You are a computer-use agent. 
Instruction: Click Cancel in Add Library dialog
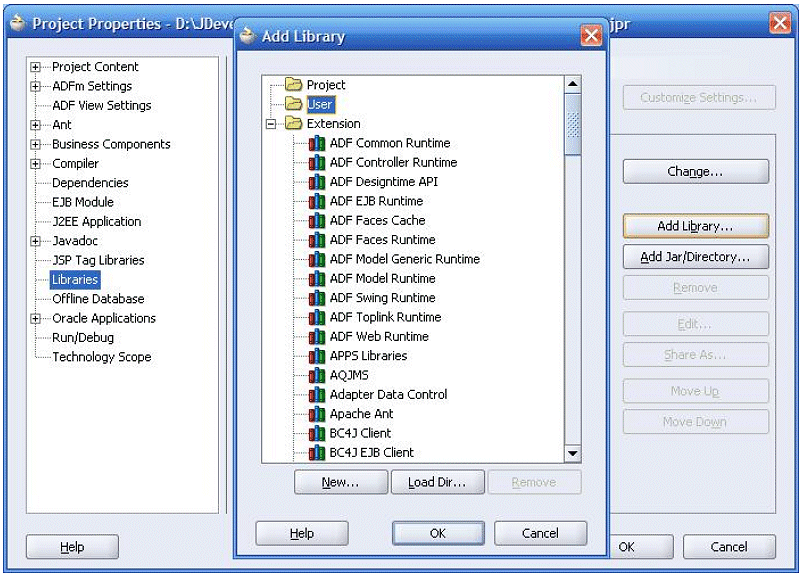(x=540, y=533)
